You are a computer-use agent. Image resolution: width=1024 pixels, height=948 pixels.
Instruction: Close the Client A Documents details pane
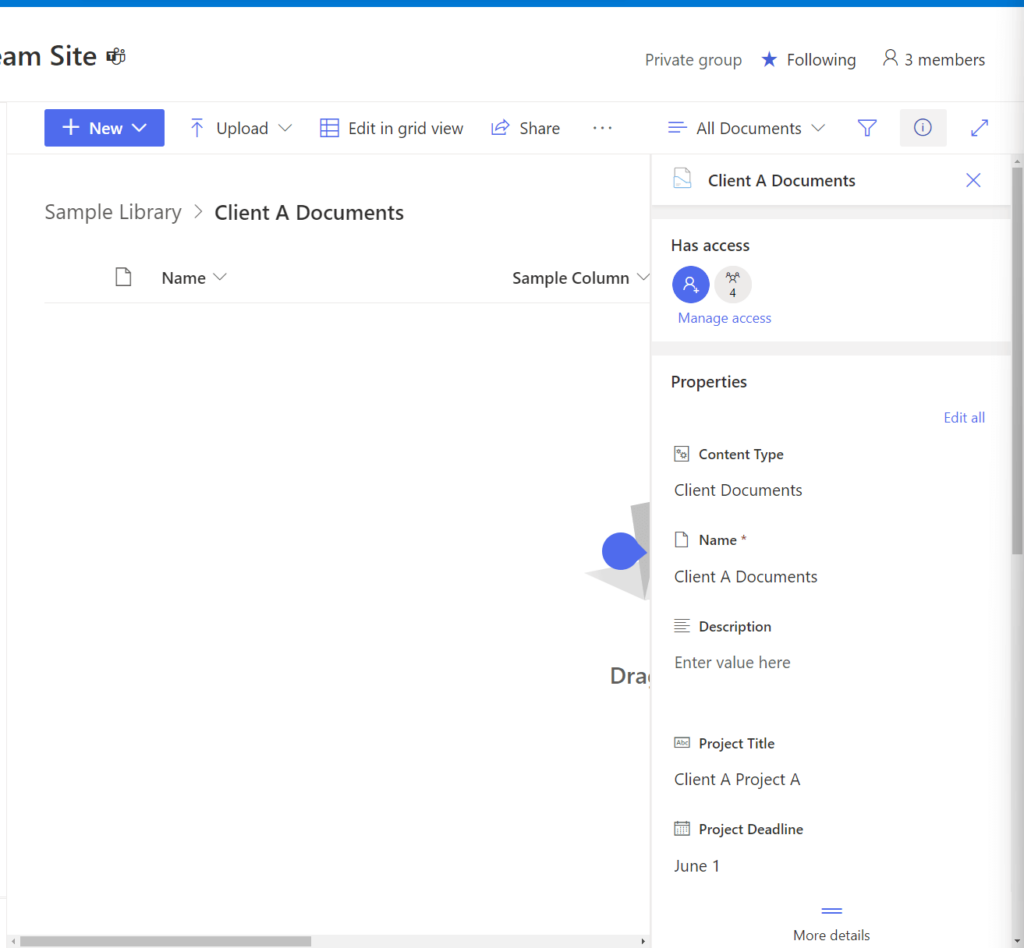coord(973,180)
